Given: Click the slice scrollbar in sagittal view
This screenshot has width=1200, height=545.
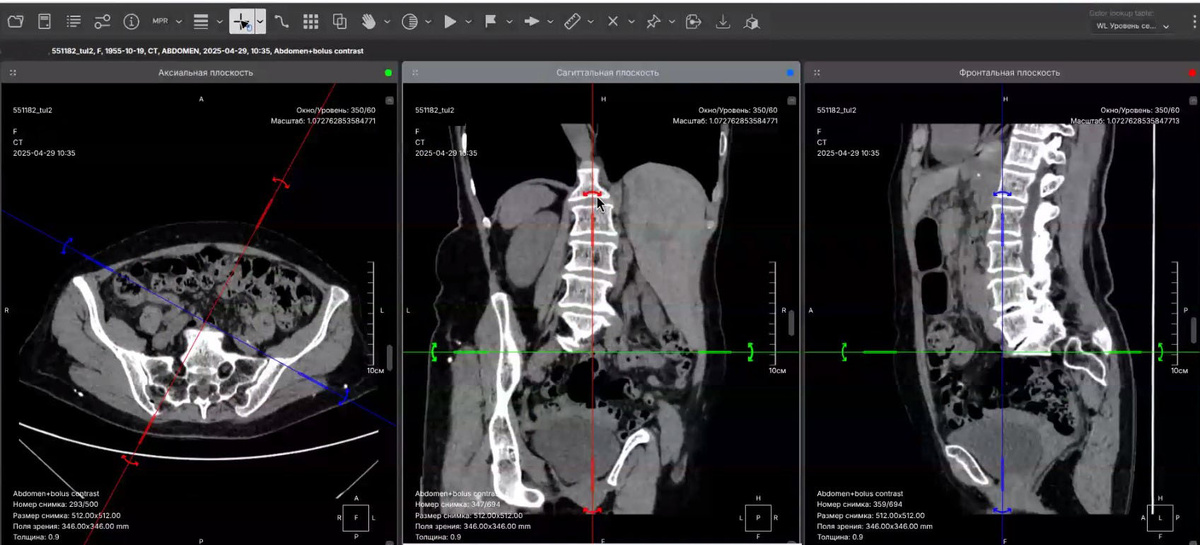Looking at the screenshot, I should pyautogui.click(x=791, y=323).
